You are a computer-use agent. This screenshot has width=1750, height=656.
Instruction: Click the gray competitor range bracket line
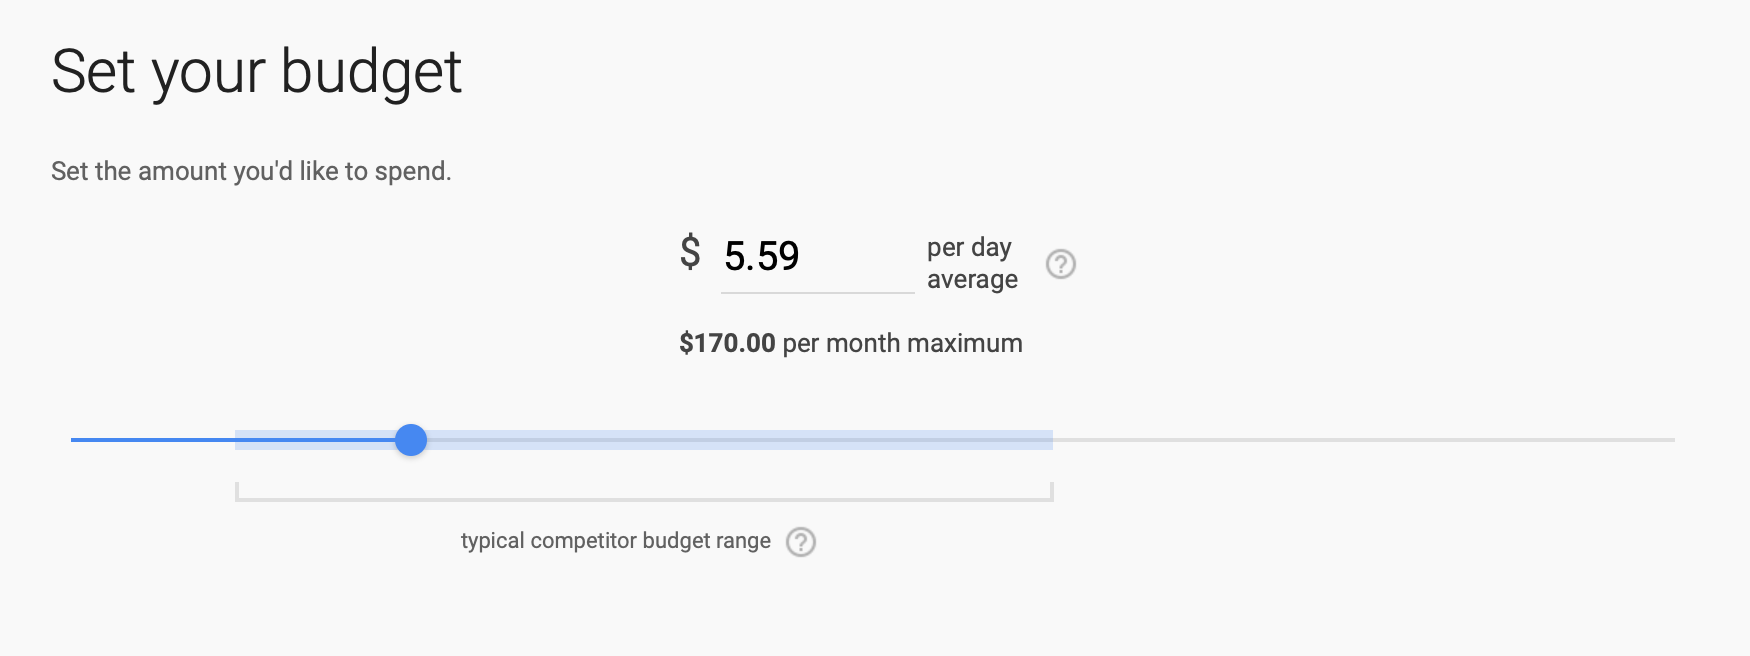coord(644,499)
